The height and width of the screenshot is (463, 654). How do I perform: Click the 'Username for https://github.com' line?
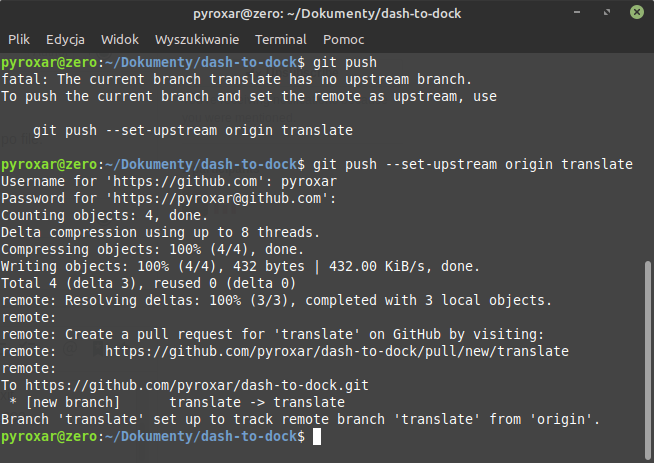169,181
